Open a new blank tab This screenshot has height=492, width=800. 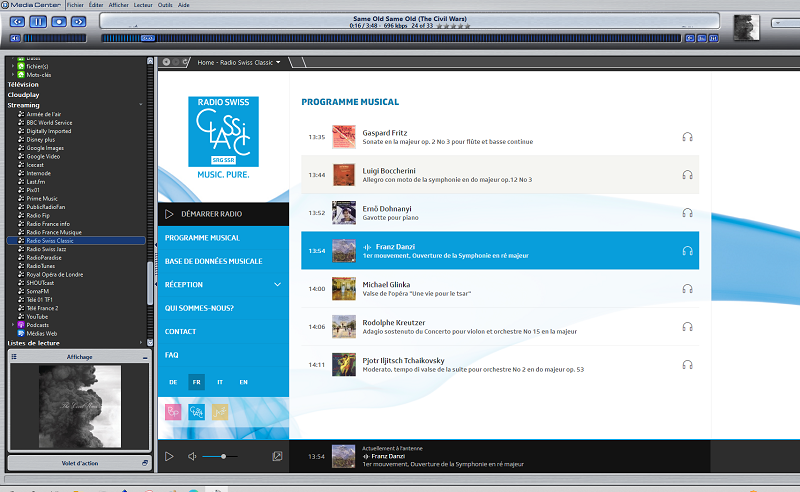(298, 62)
